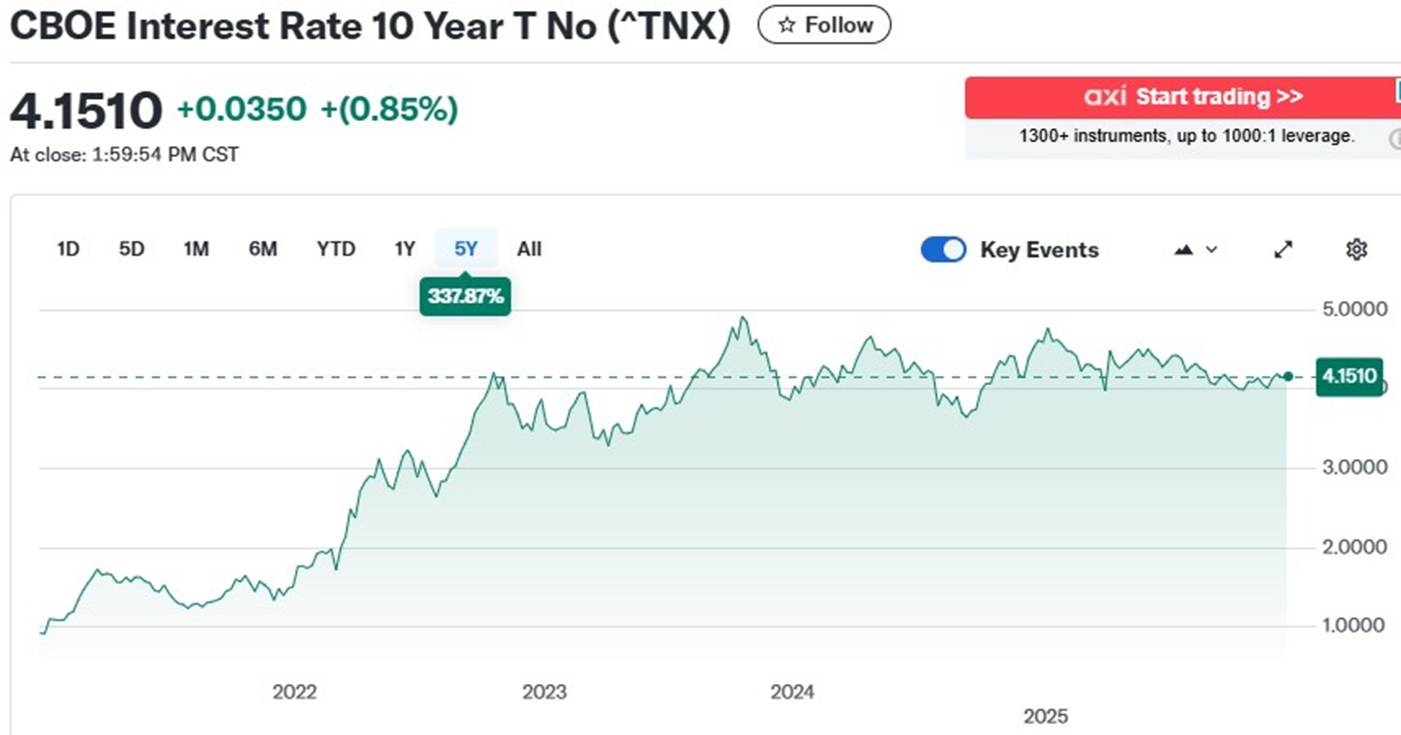
Task: Click the CBOE Interest Rate ticker title
Action: [x=370, y=27]
